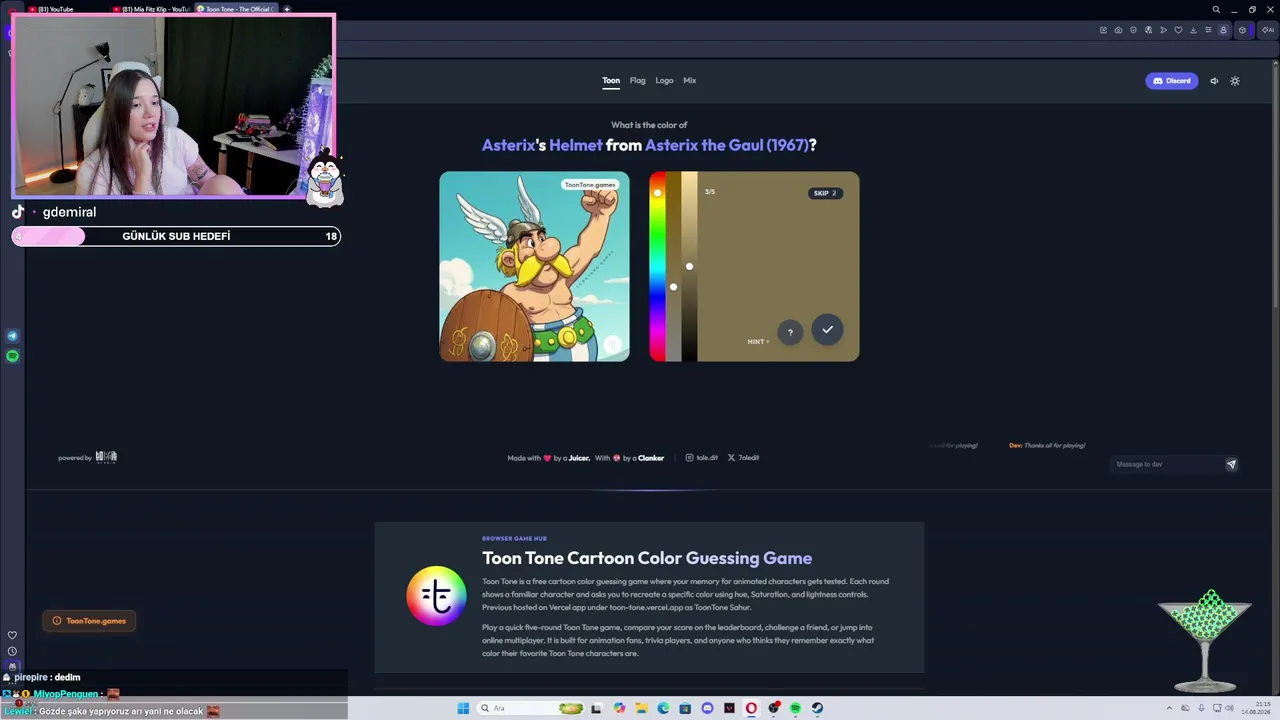Click the shield ad-blocker toolbar icon
Image resolution: width=1280 pixels, height=720 pixels.
pyautogui.click(x=1133, y=30)
